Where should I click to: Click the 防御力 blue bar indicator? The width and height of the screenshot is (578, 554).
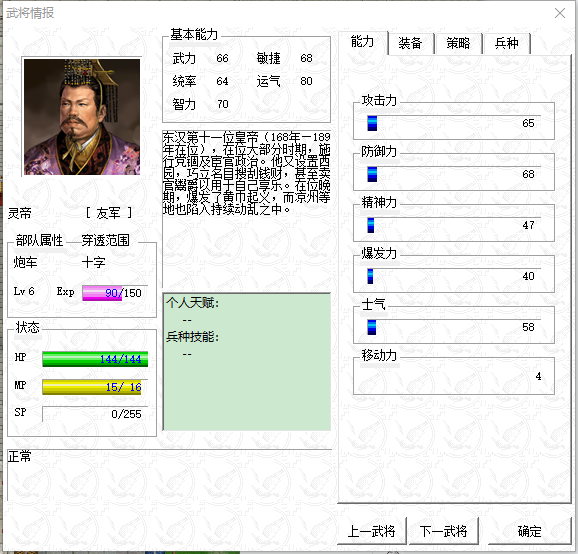(x=372, y=174)
